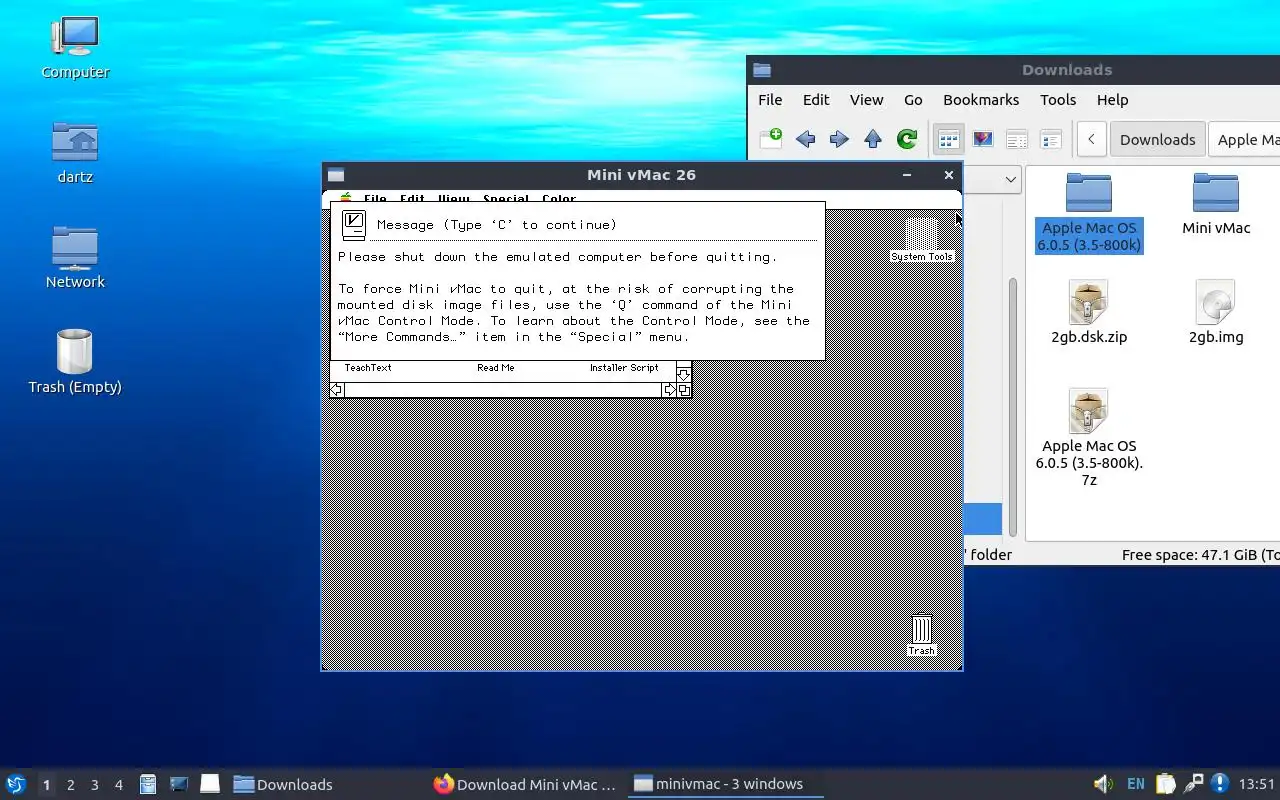Screen dimensions: 1280x800
Task: Open the side pane mode dropdown
Action: click(x=1010, y=180)
